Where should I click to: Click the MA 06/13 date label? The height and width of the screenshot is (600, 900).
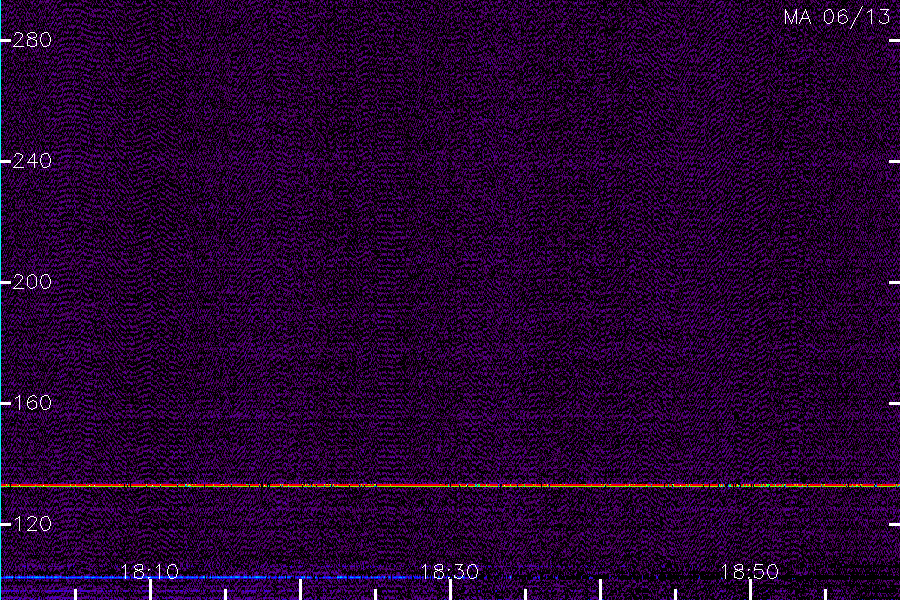point(837,17)
